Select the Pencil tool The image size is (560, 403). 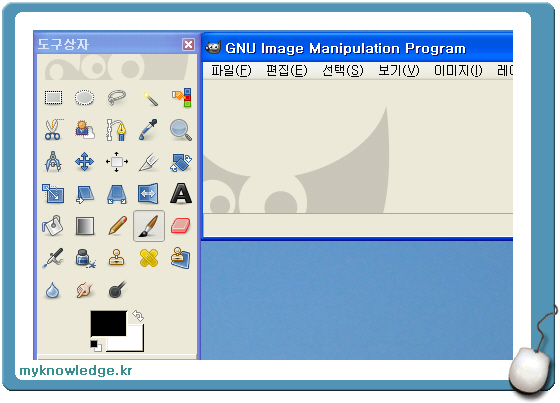117,226
